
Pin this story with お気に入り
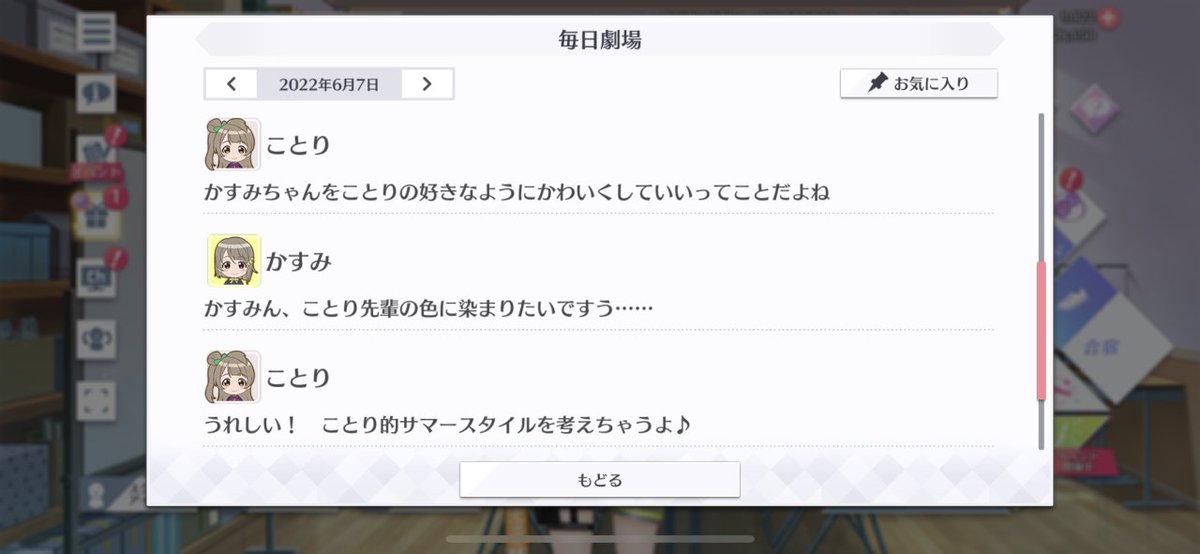click(919, 83)
